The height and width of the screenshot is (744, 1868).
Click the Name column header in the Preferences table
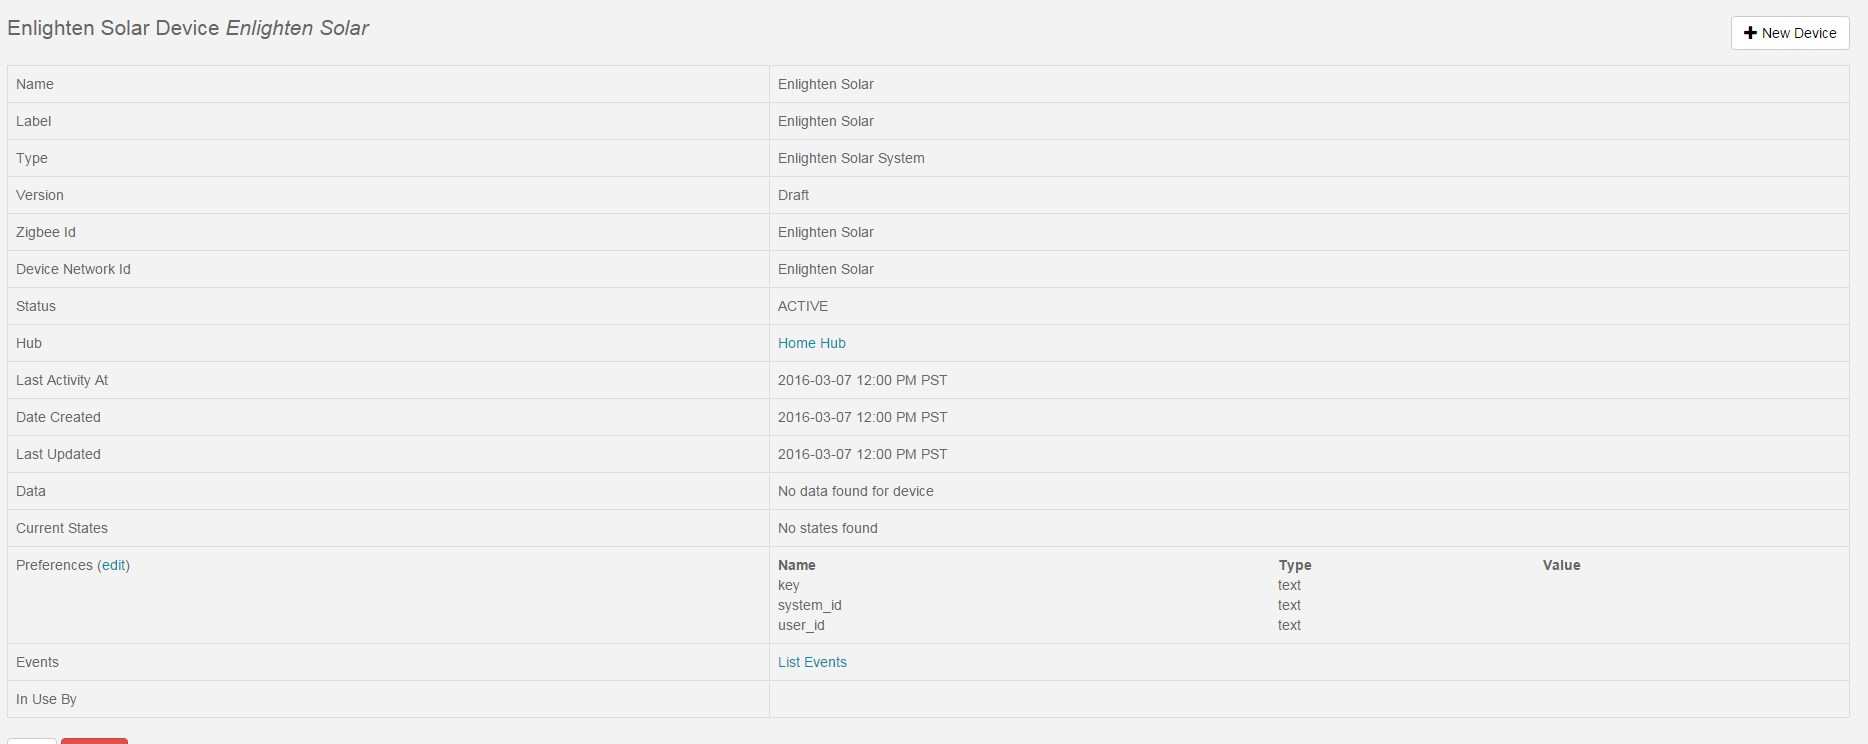coord(797,565)
